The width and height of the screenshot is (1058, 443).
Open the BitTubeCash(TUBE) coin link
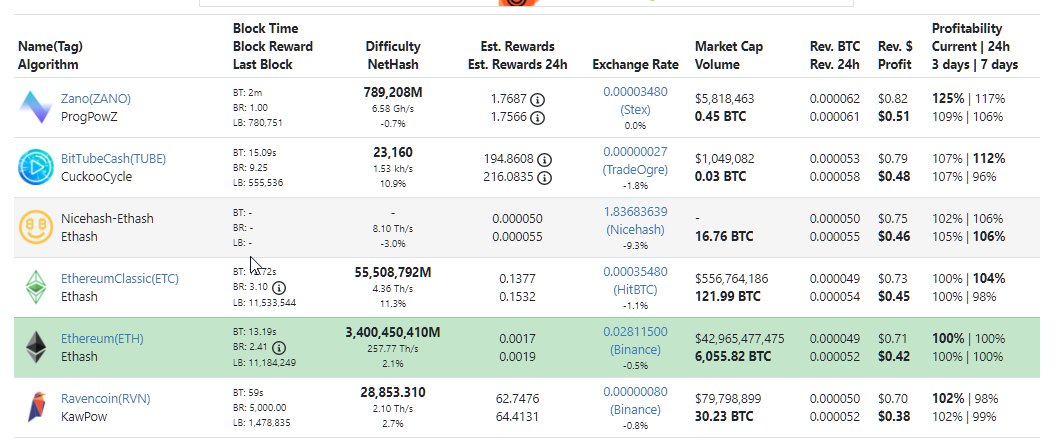pos(113,158)
